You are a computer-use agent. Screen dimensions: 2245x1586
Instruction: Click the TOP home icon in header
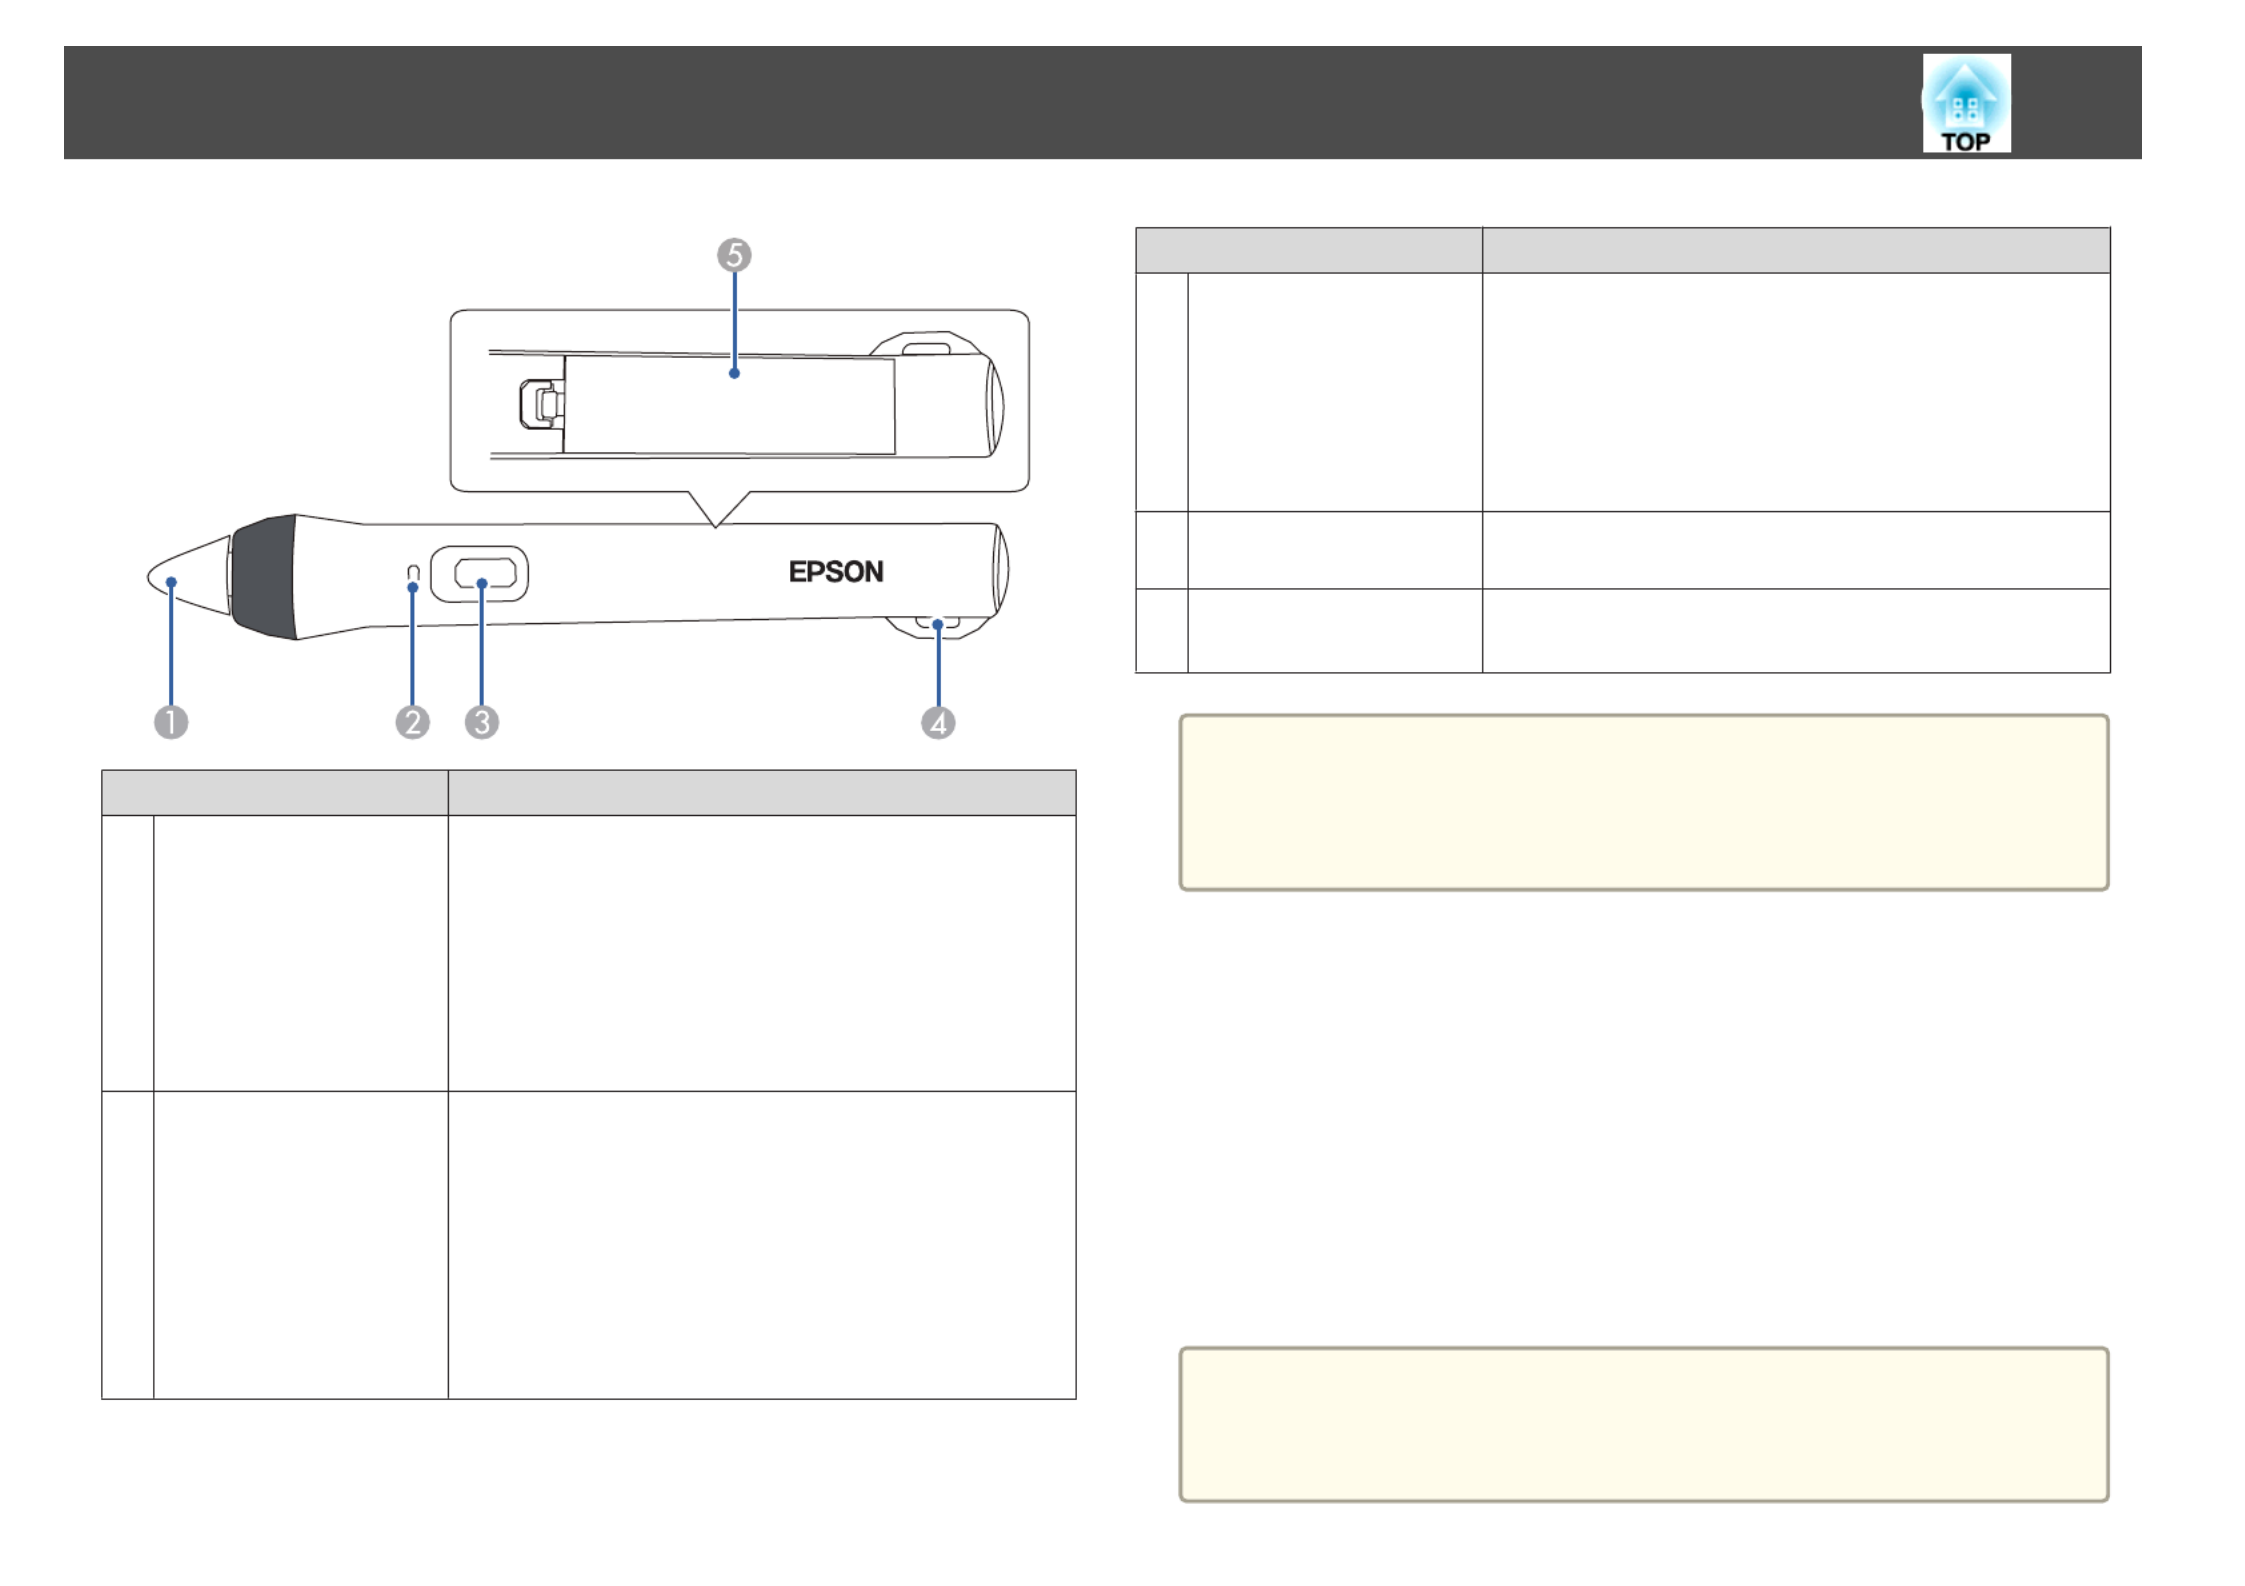tap(1965, 103)
